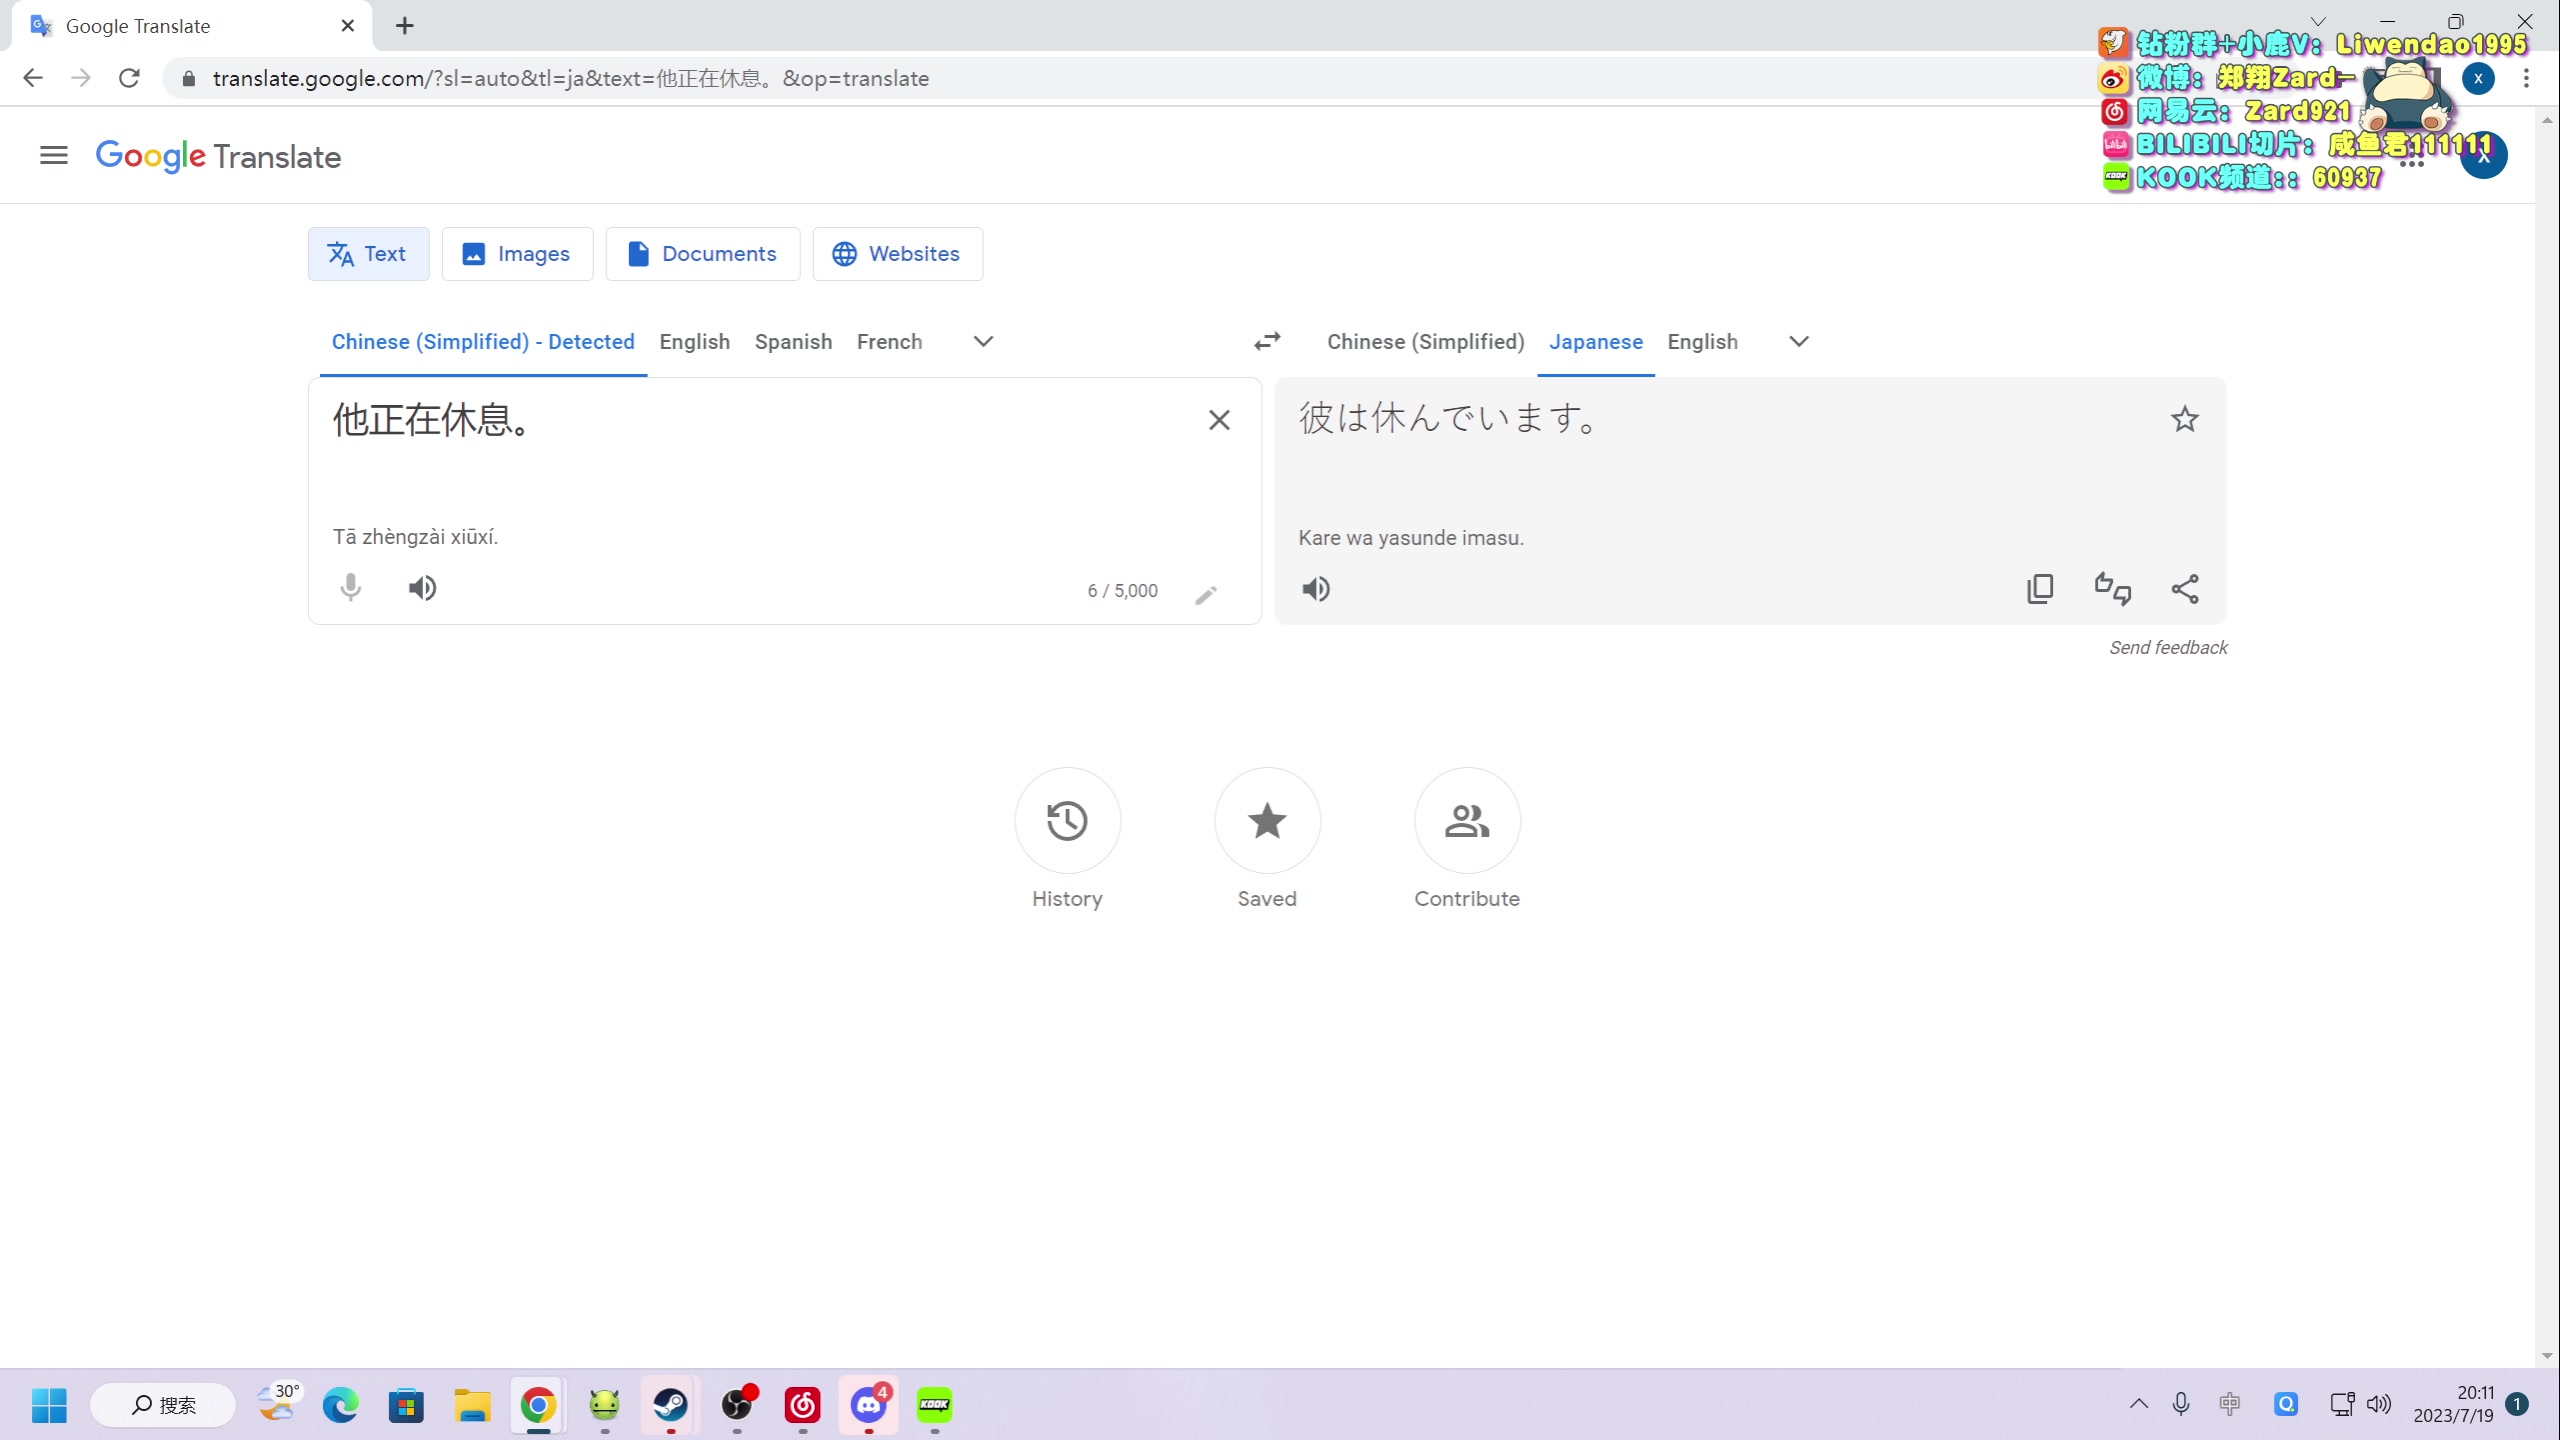Rate this translation with thumbs icon
The height and width of the screenshot is (1440, 2560).
2112,589
